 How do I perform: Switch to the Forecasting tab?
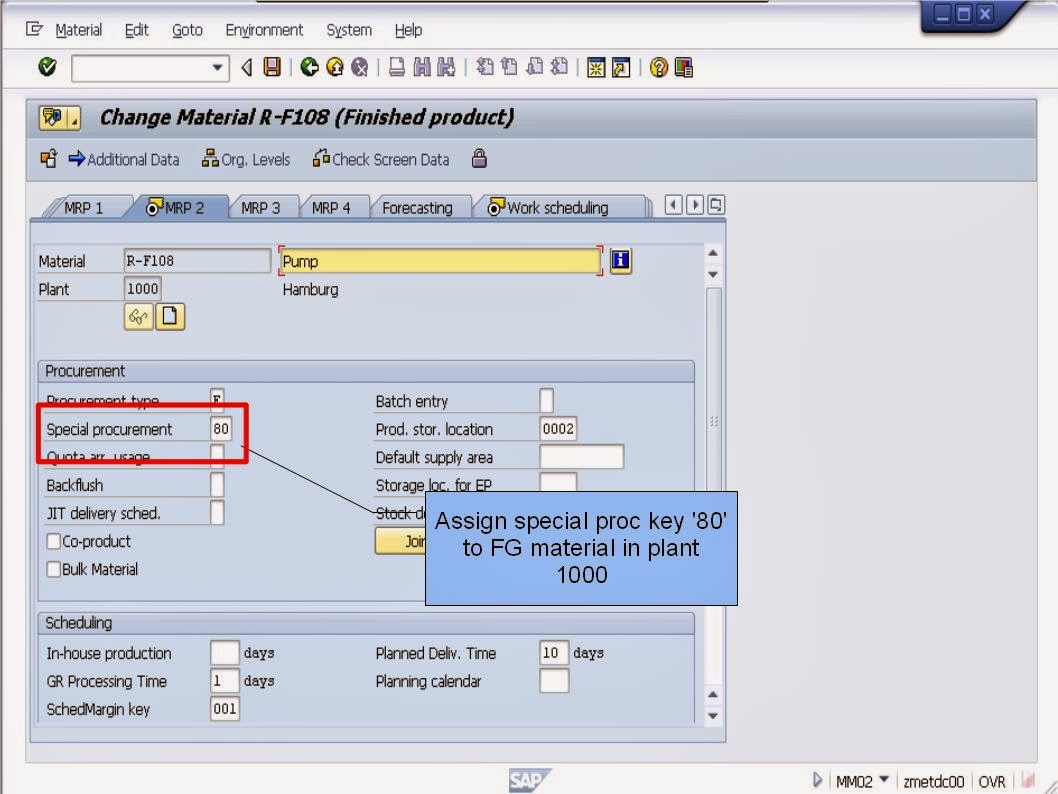(x=419, y=207)
